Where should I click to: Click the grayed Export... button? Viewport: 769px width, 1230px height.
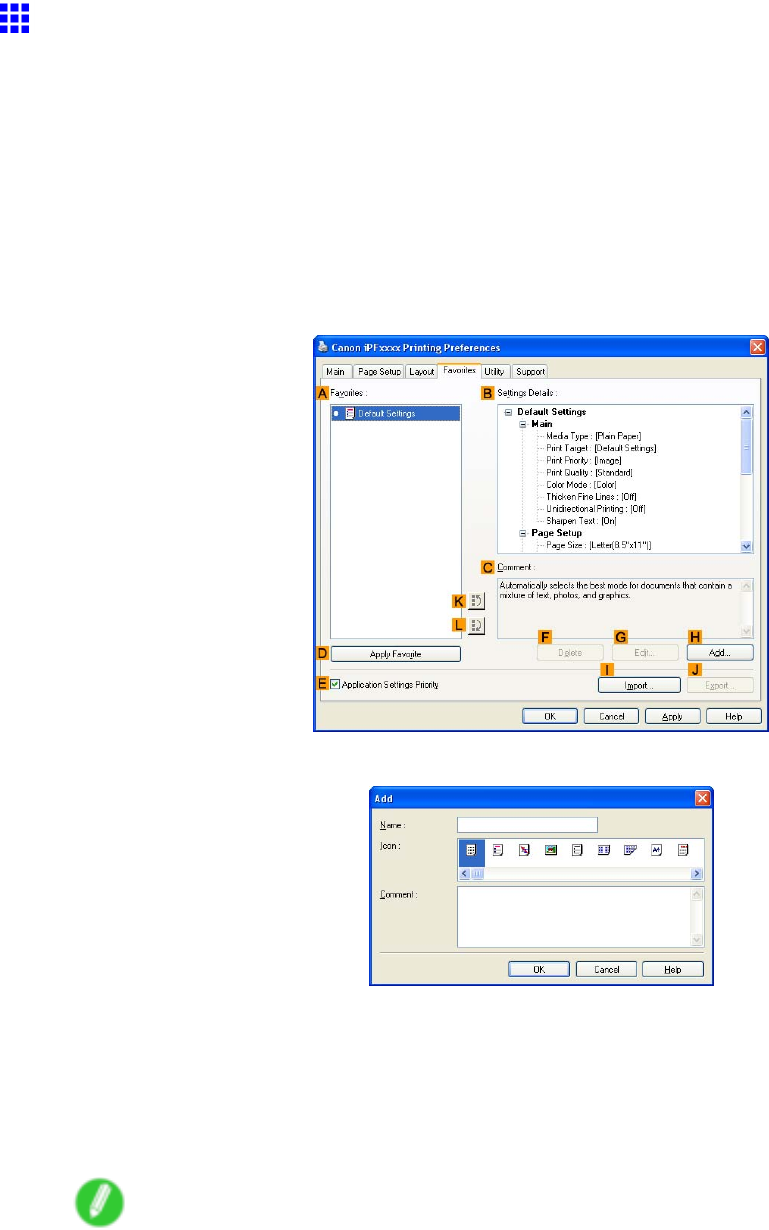click(x=720, y=686)
